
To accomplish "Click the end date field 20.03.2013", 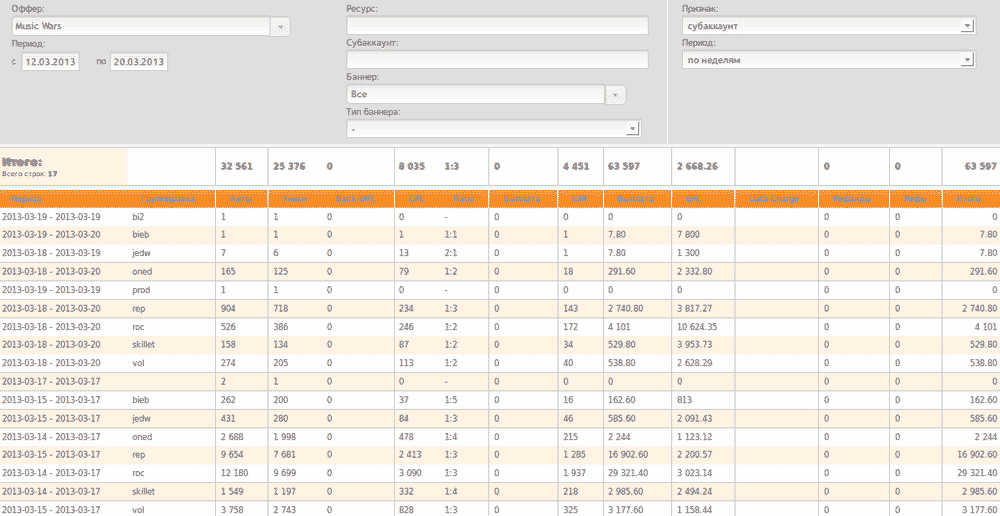I will pos(138,62).
